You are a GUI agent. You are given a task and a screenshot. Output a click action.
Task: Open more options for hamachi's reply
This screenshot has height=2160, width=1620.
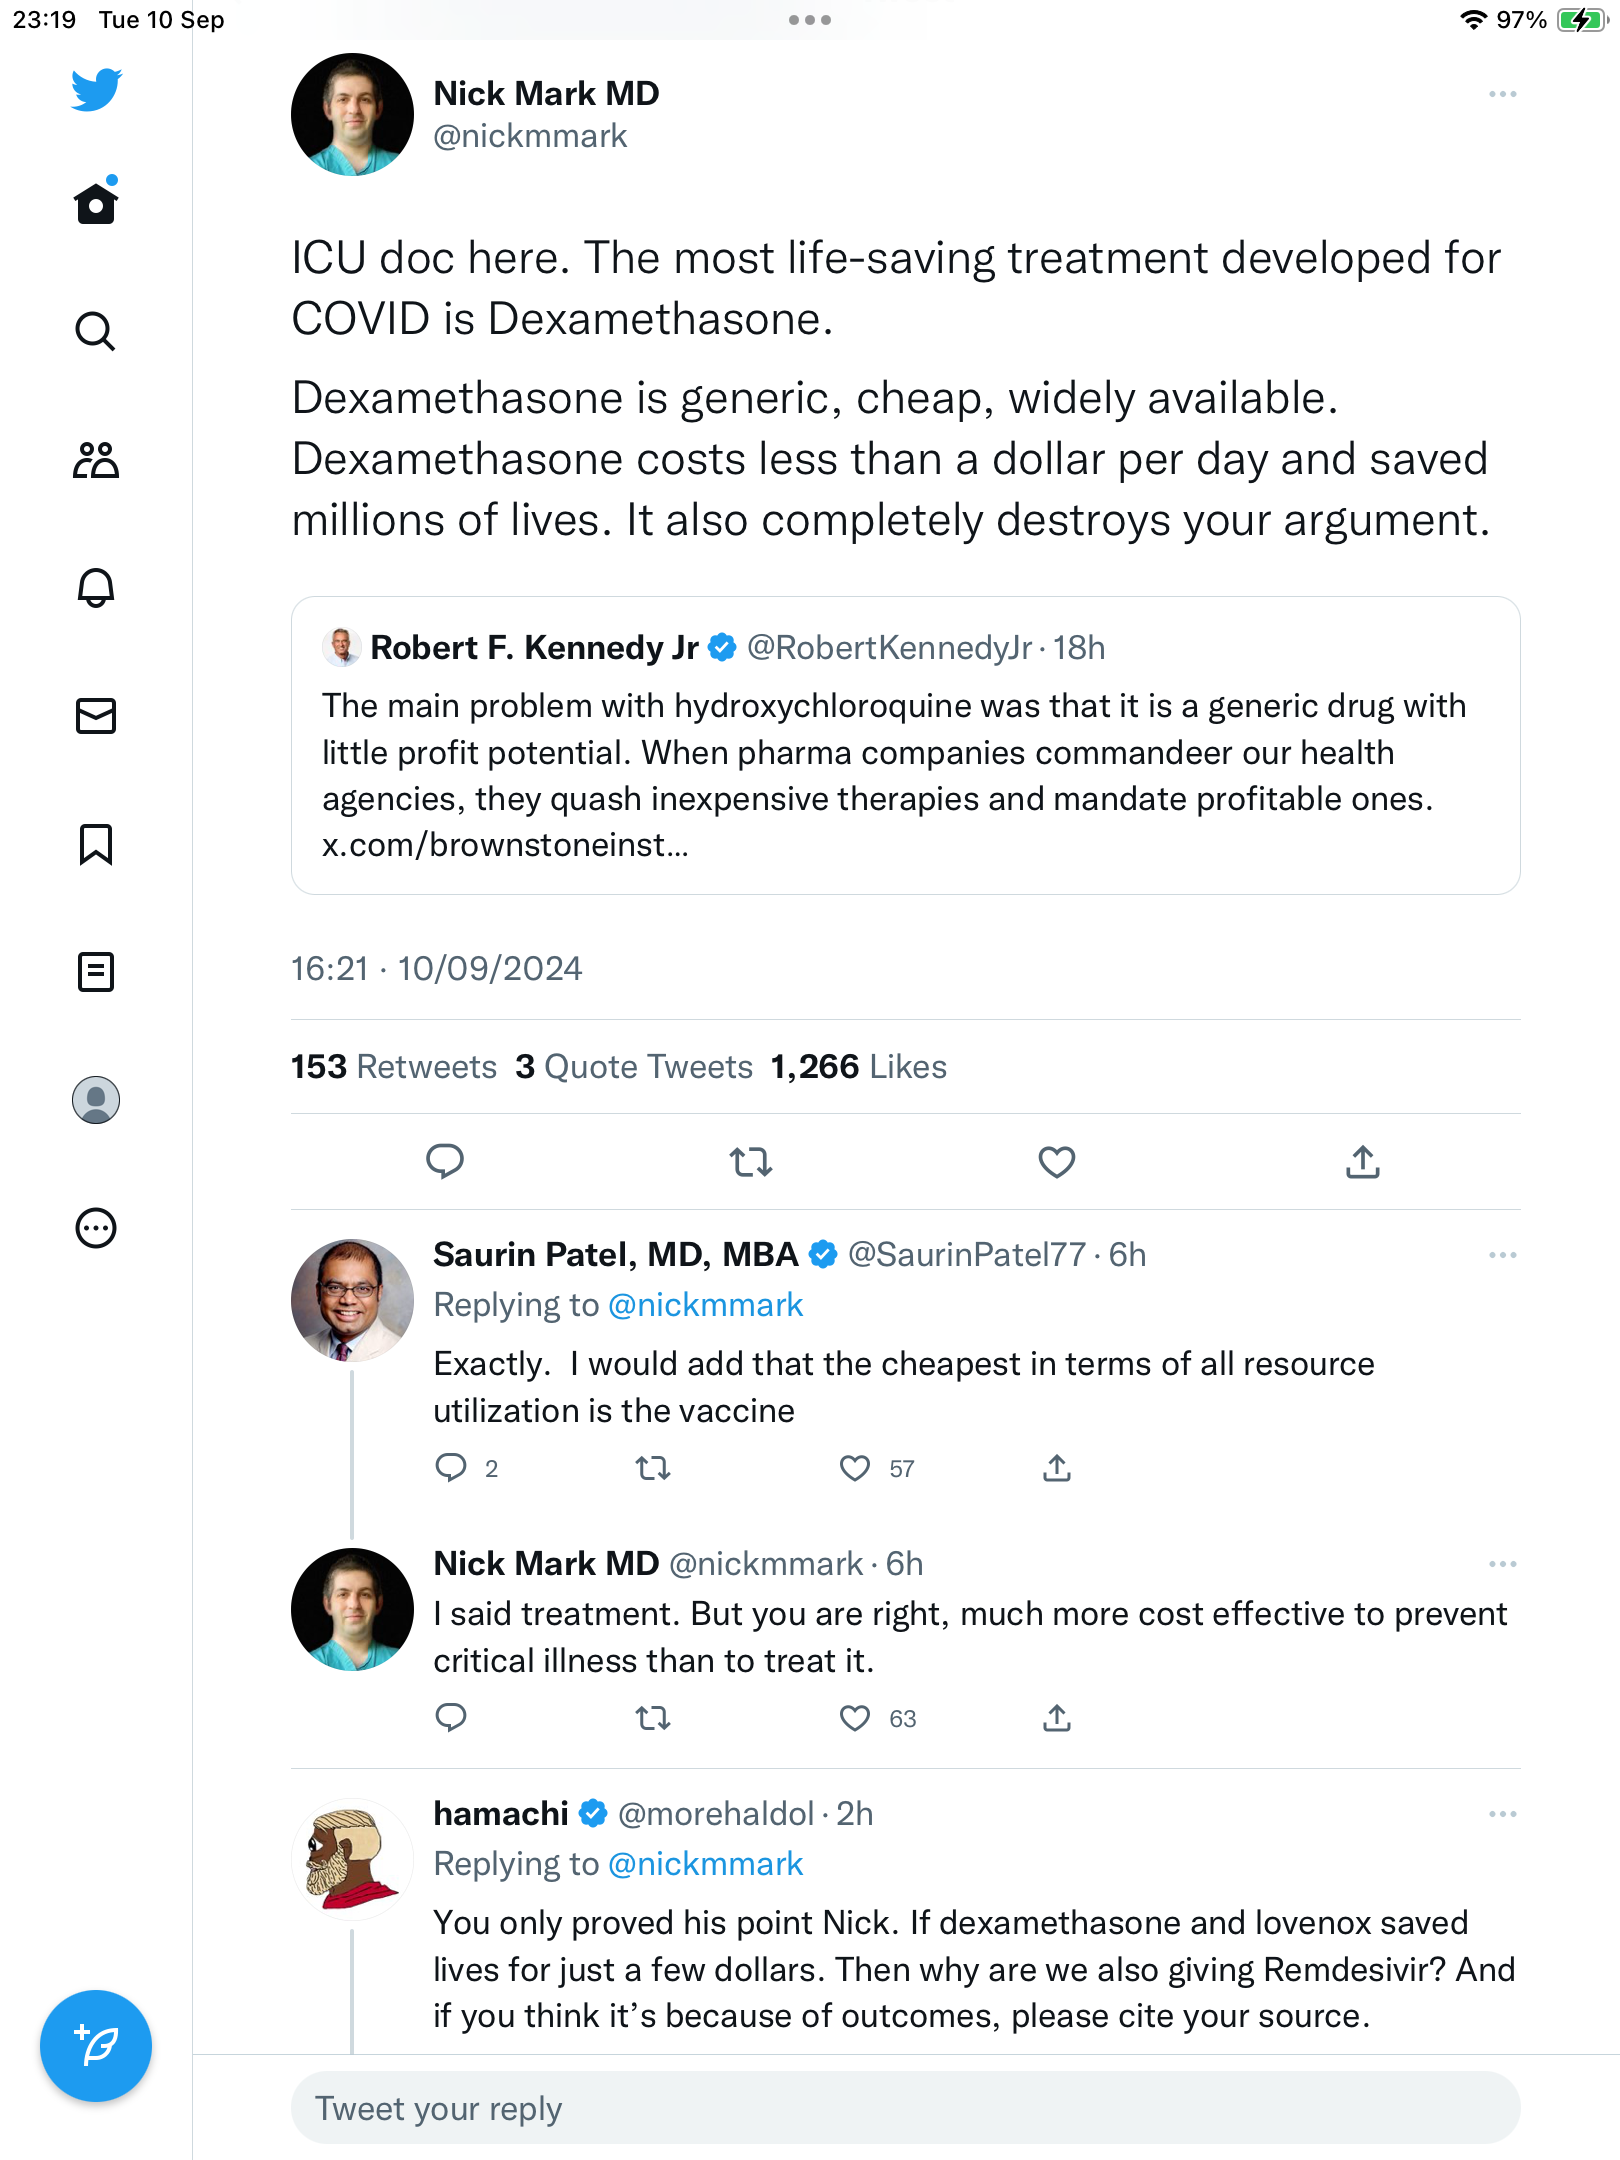(x=1502, y=1814)
